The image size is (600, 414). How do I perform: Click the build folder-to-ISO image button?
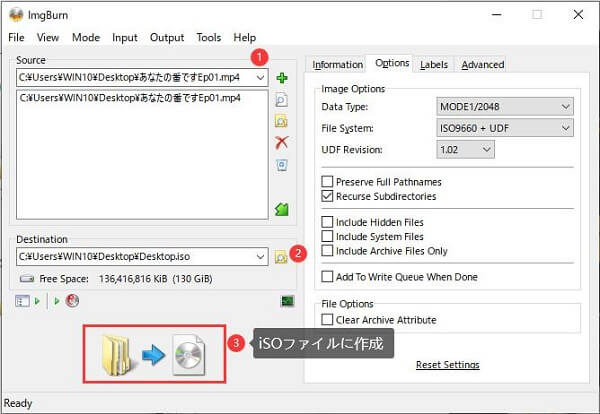click(x=155, y=354)
